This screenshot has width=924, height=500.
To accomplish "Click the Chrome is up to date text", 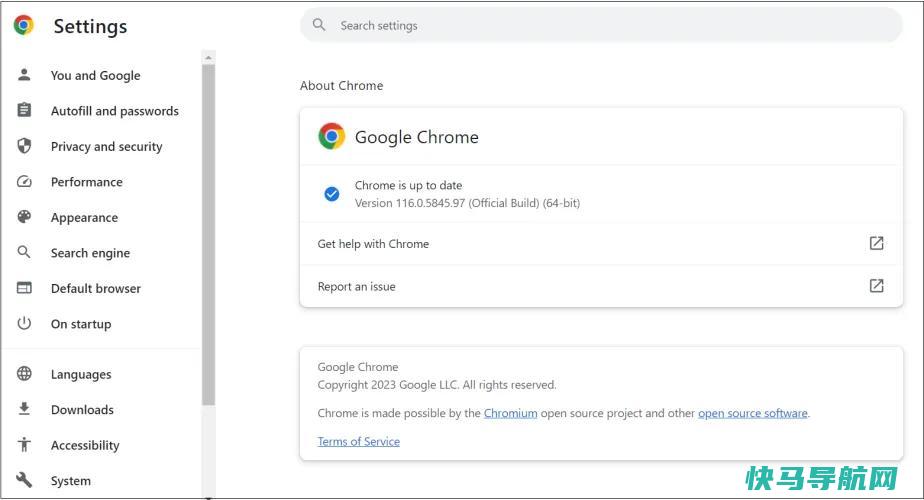I will point(408,185).
